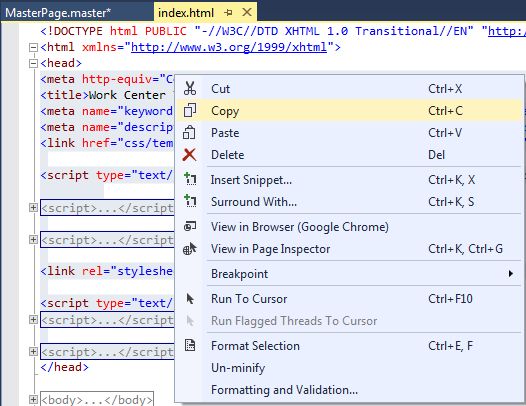
Task: Select Run To Cursor entry
Action: click(x=349, y=298)
